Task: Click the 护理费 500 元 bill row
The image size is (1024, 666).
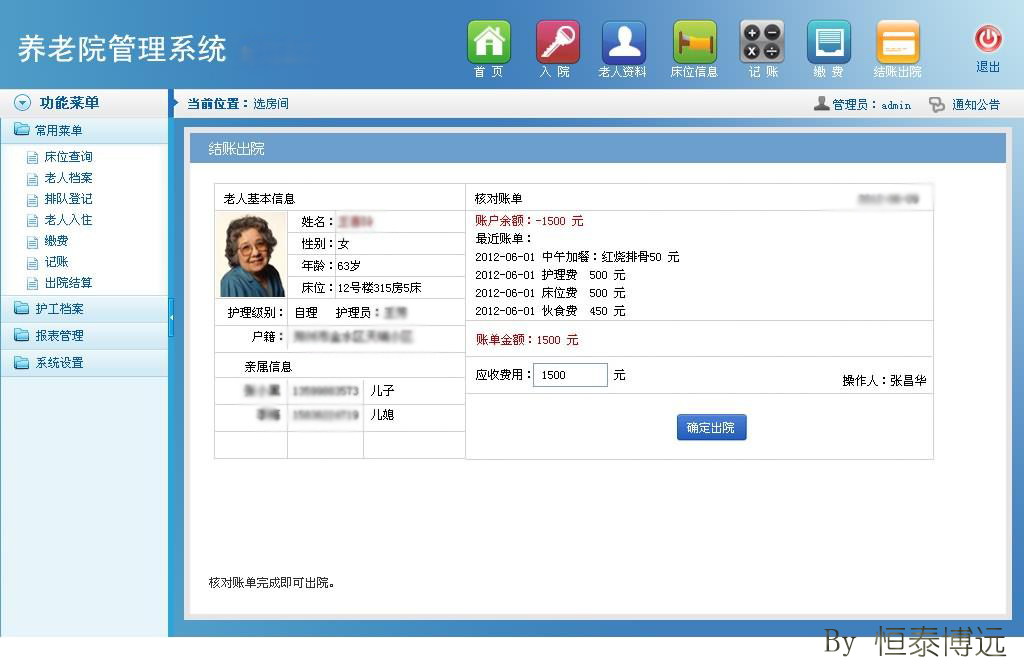Action: 550,275
